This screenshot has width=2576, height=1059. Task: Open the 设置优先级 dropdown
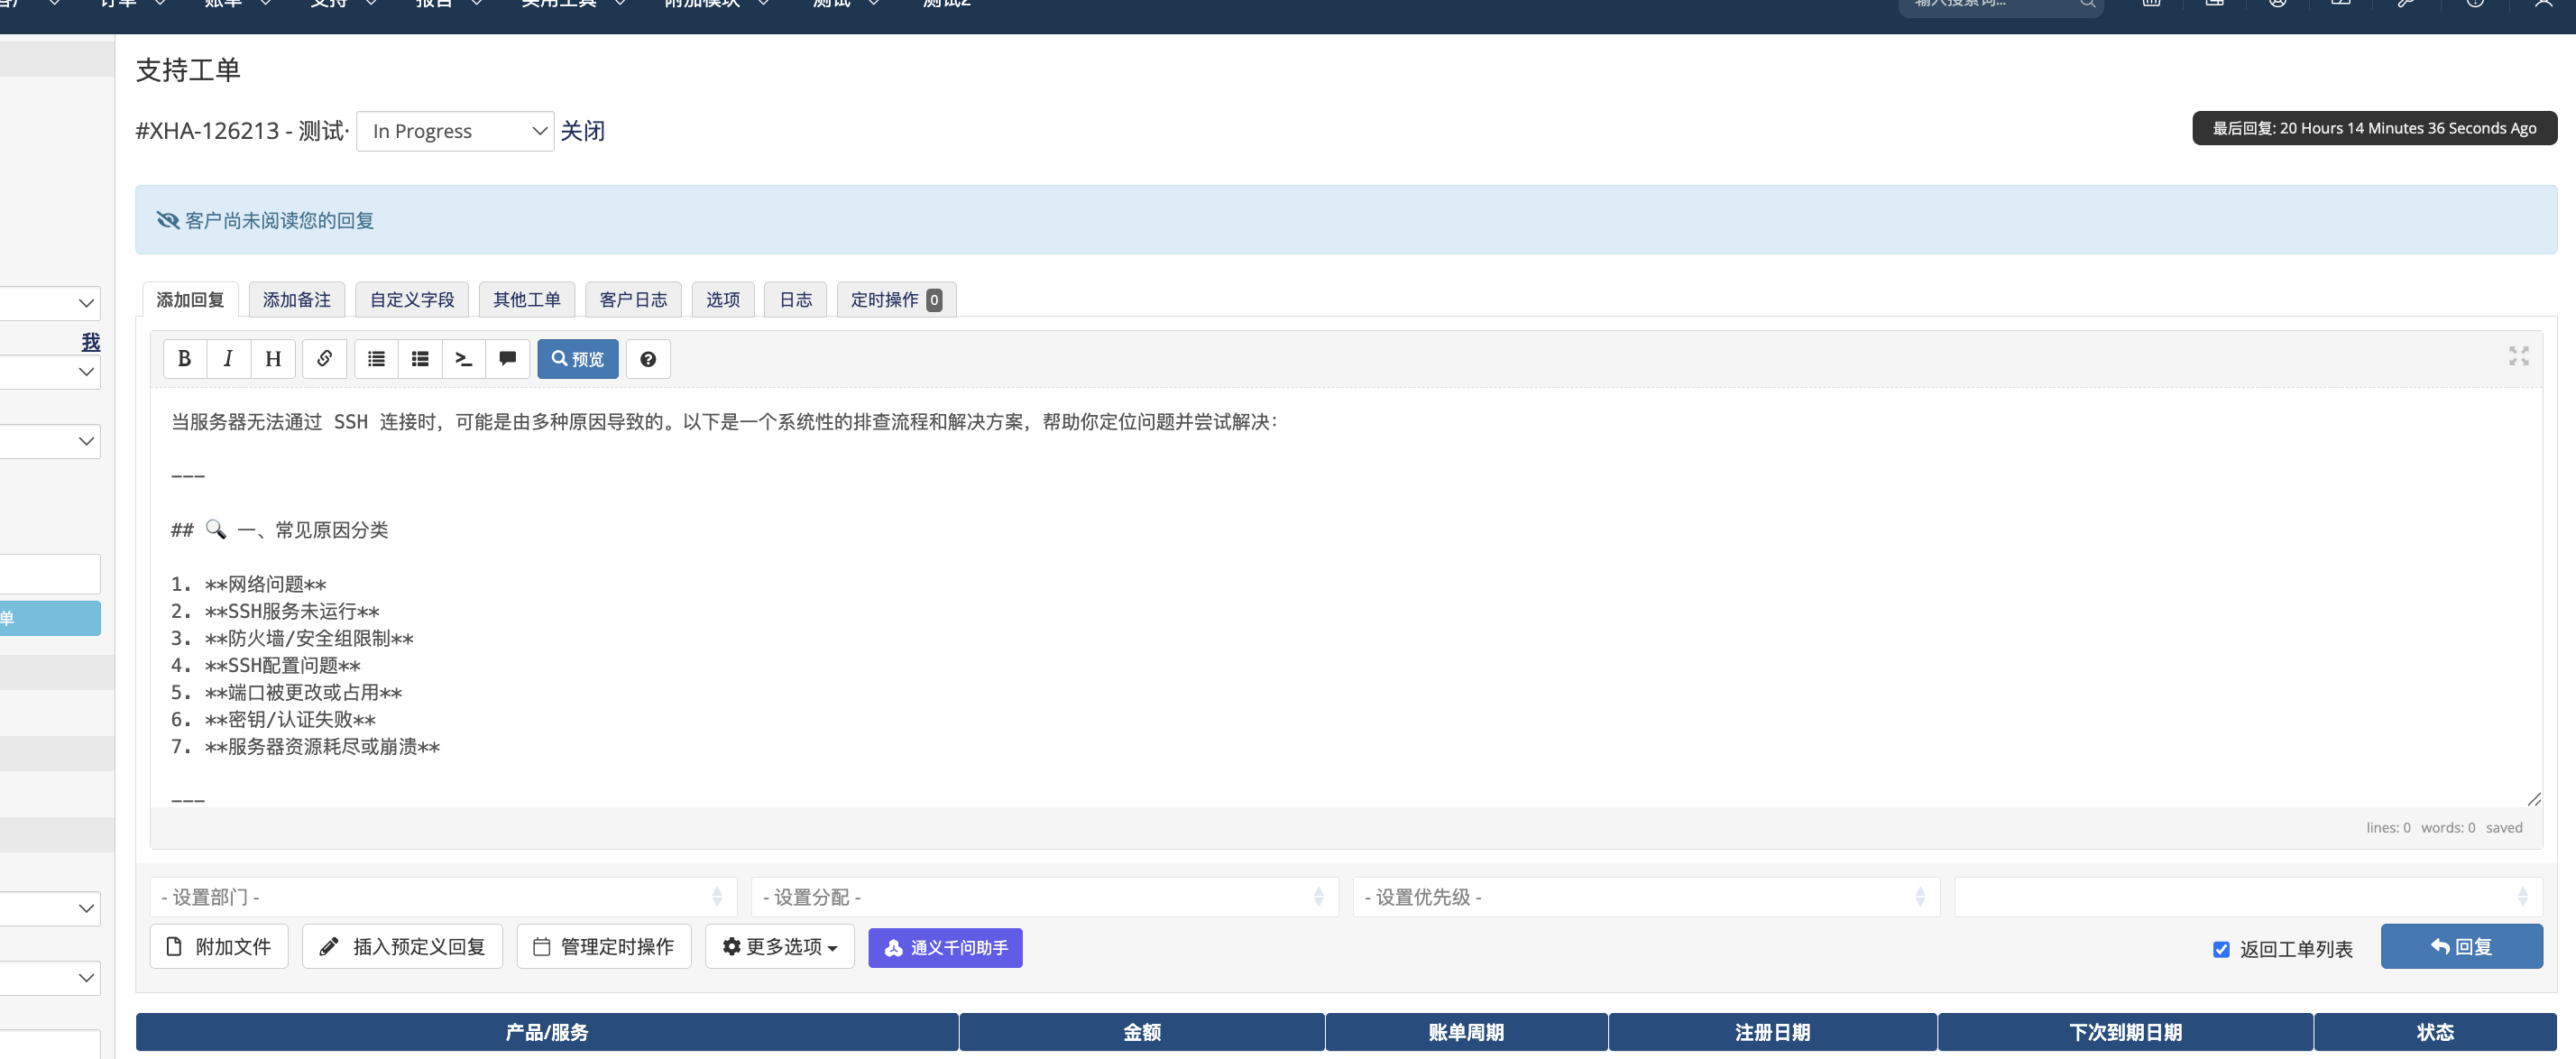1645,897
